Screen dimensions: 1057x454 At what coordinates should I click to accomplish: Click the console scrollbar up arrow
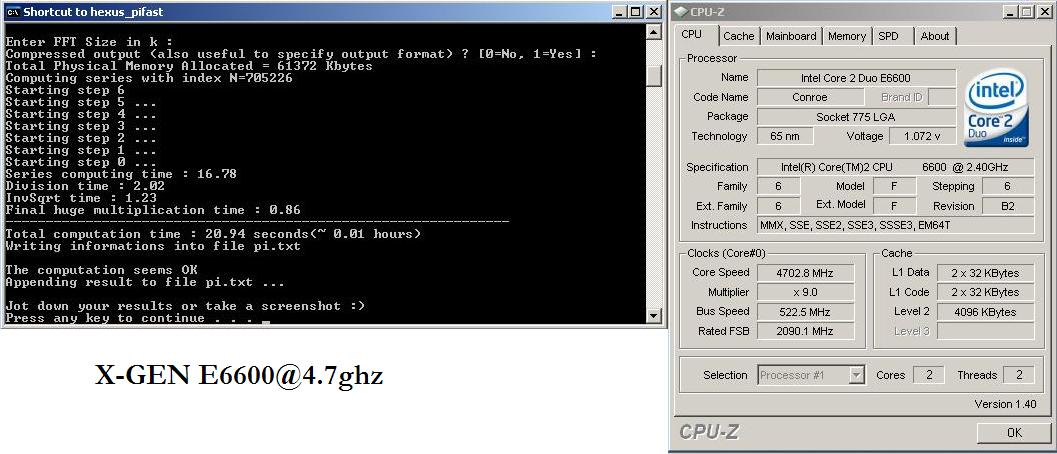653,32
